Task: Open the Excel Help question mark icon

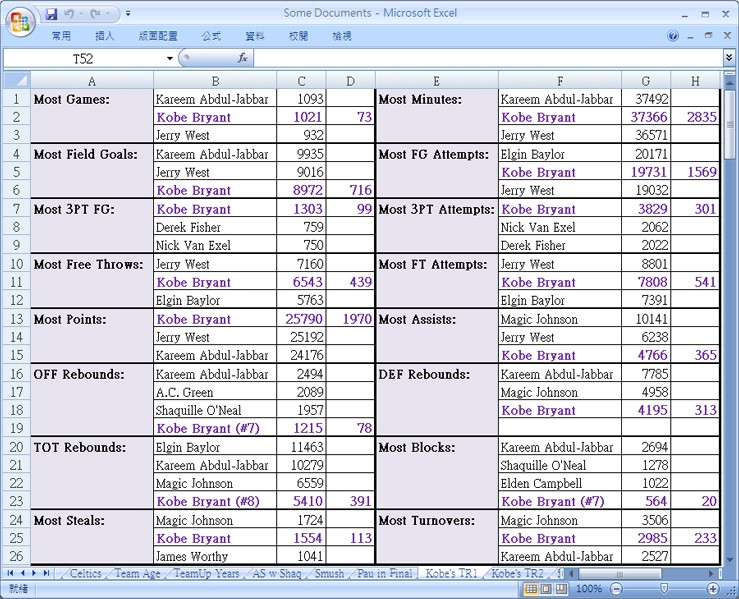Action: click(673, 36)
